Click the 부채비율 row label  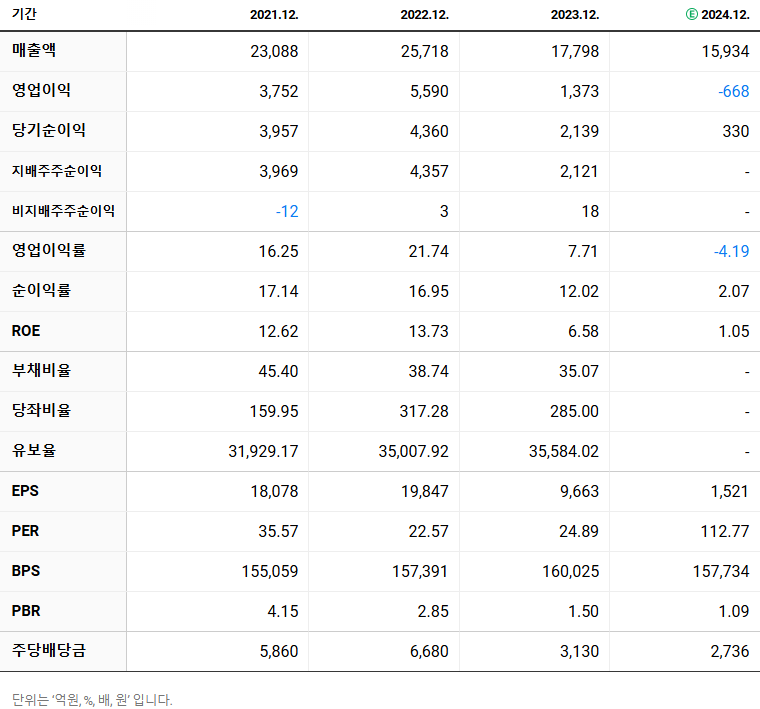point(41,370)
